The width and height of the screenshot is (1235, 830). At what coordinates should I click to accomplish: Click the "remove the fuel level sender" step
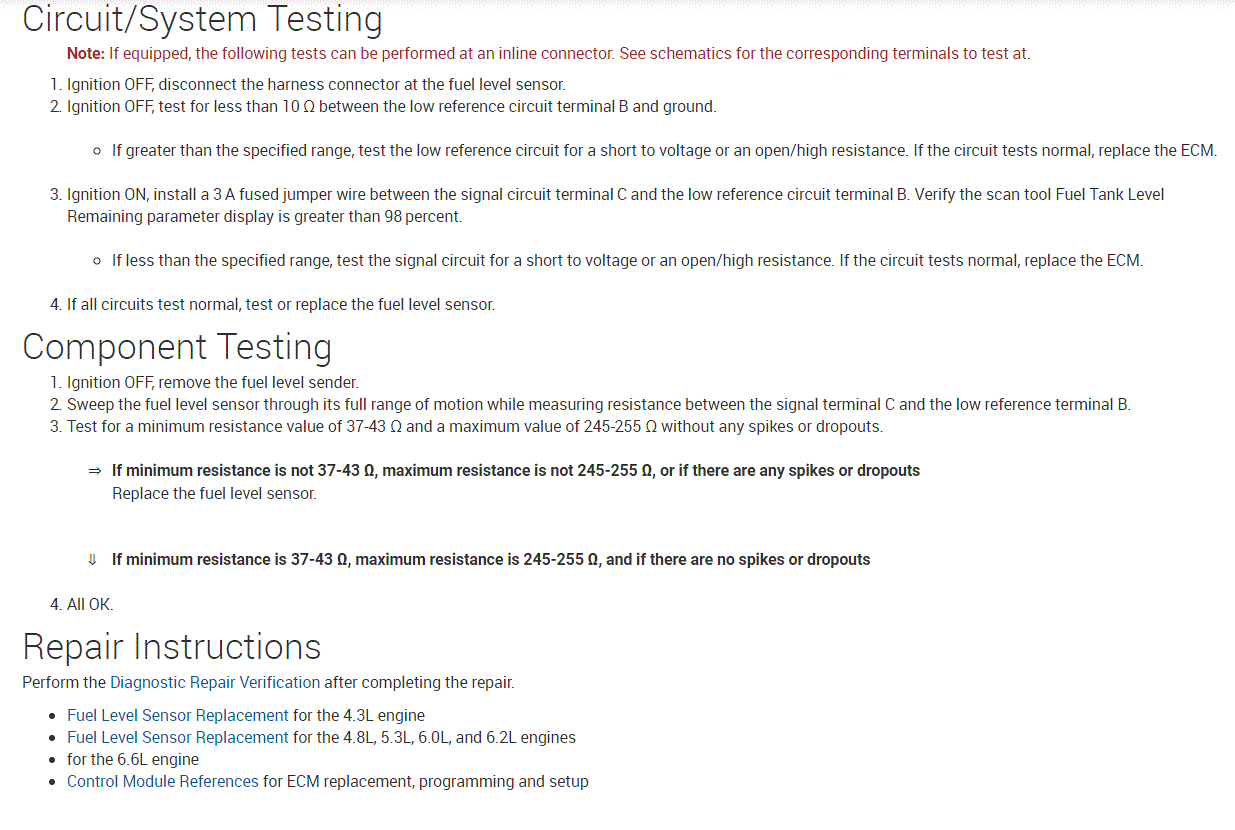pyautogui.click(x=212, y=383)
